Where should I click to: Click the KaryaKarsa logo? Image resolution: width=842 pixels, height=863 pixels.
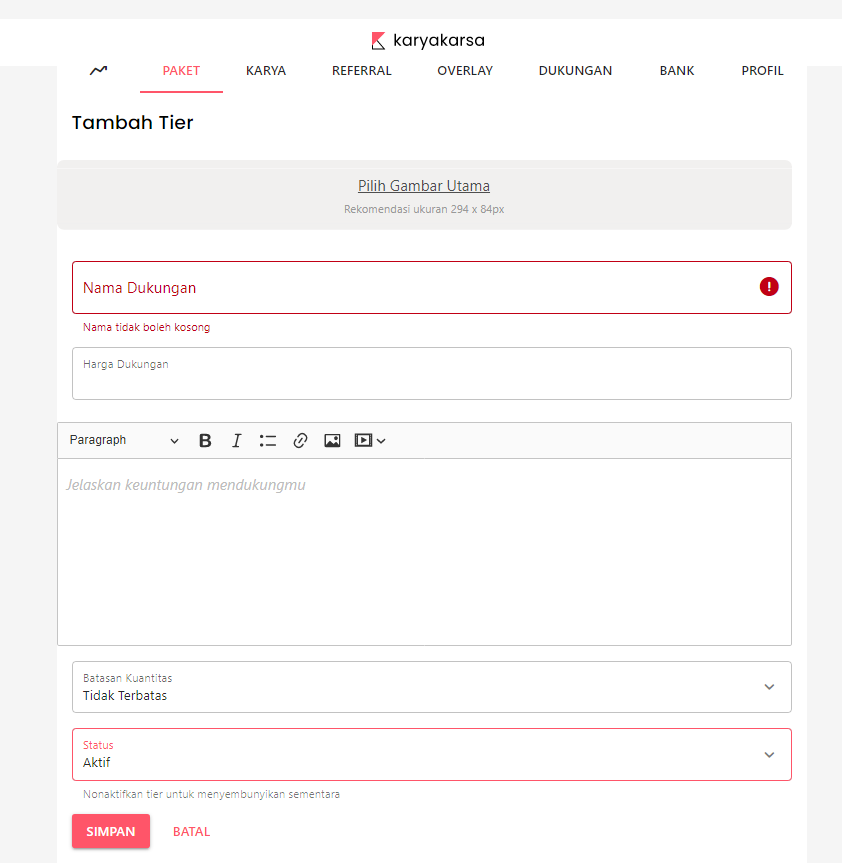pyautogui.click(x=427, y=41)
